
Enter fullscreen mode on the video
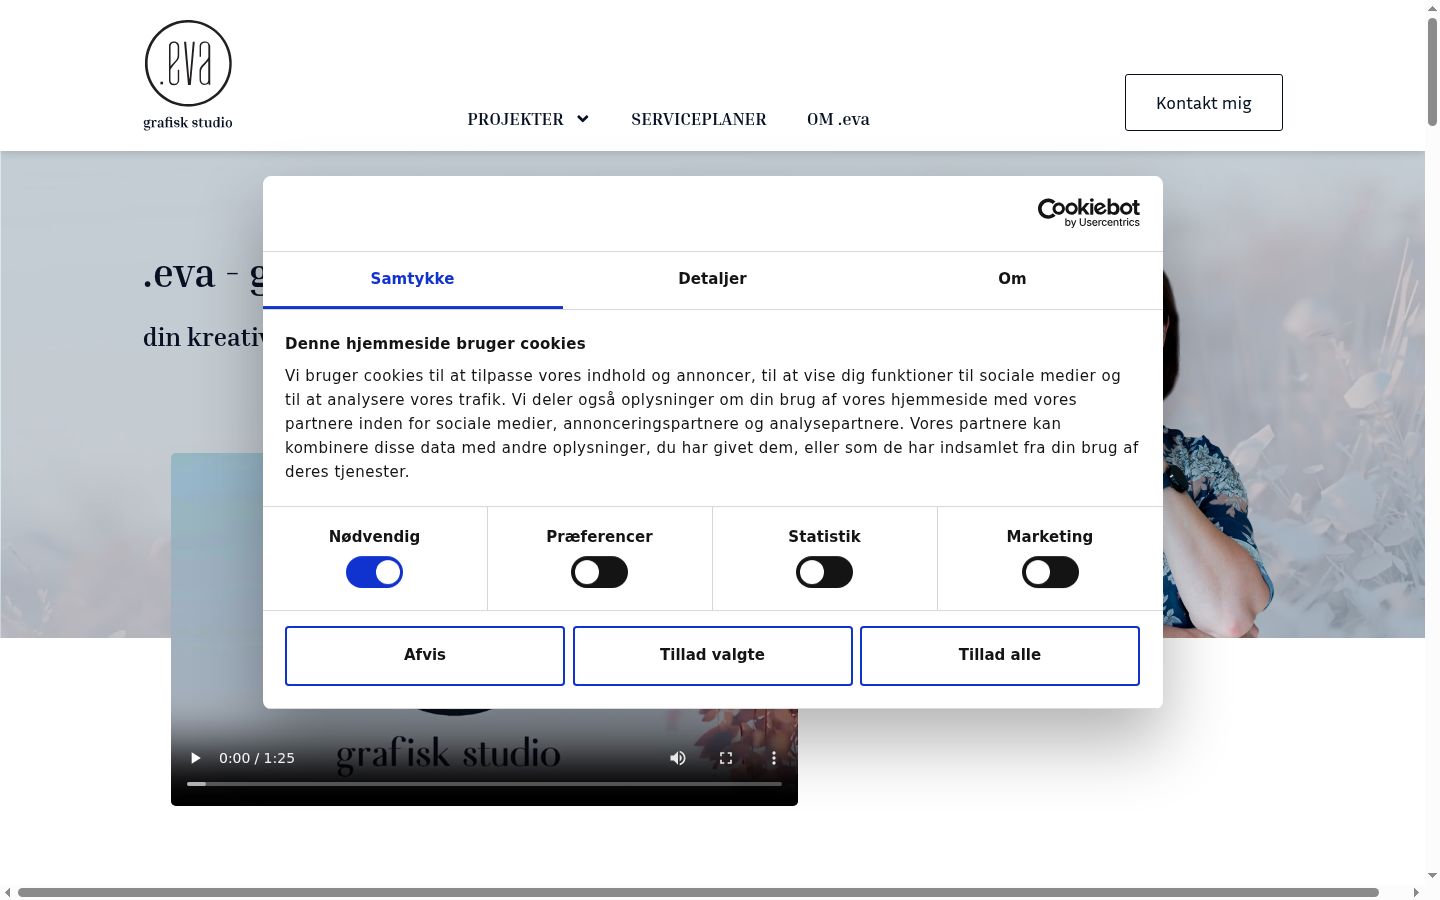pyautogui.click(x=726, y=758)
